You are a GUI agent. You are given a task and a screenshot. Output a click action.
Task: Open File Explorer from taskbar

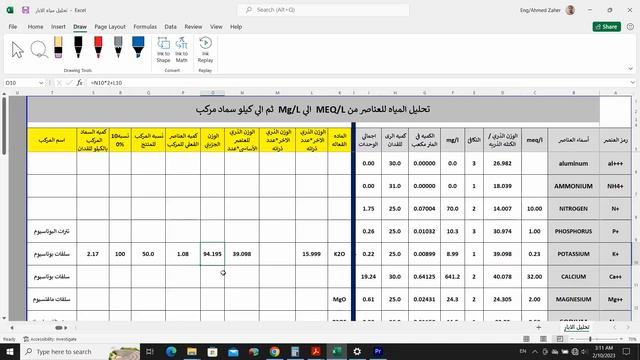tap(192, 351)
